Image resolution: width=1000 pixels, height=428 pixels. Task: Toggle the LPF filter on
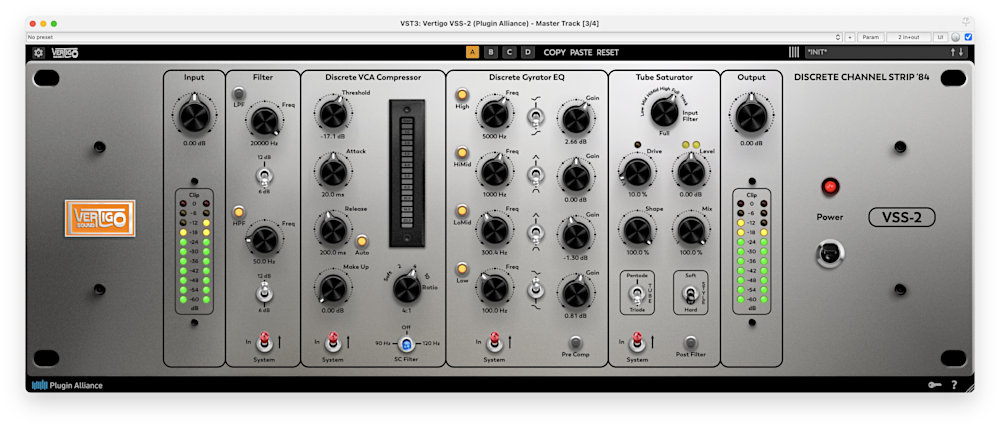click(x=239, y=94)
